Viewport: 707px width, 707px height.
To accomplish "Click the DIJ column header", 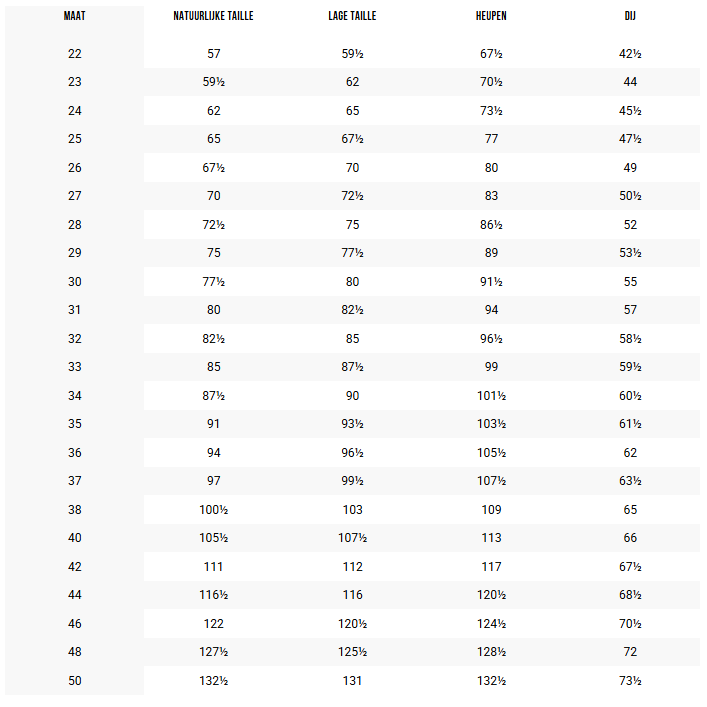I will (630, 16).
